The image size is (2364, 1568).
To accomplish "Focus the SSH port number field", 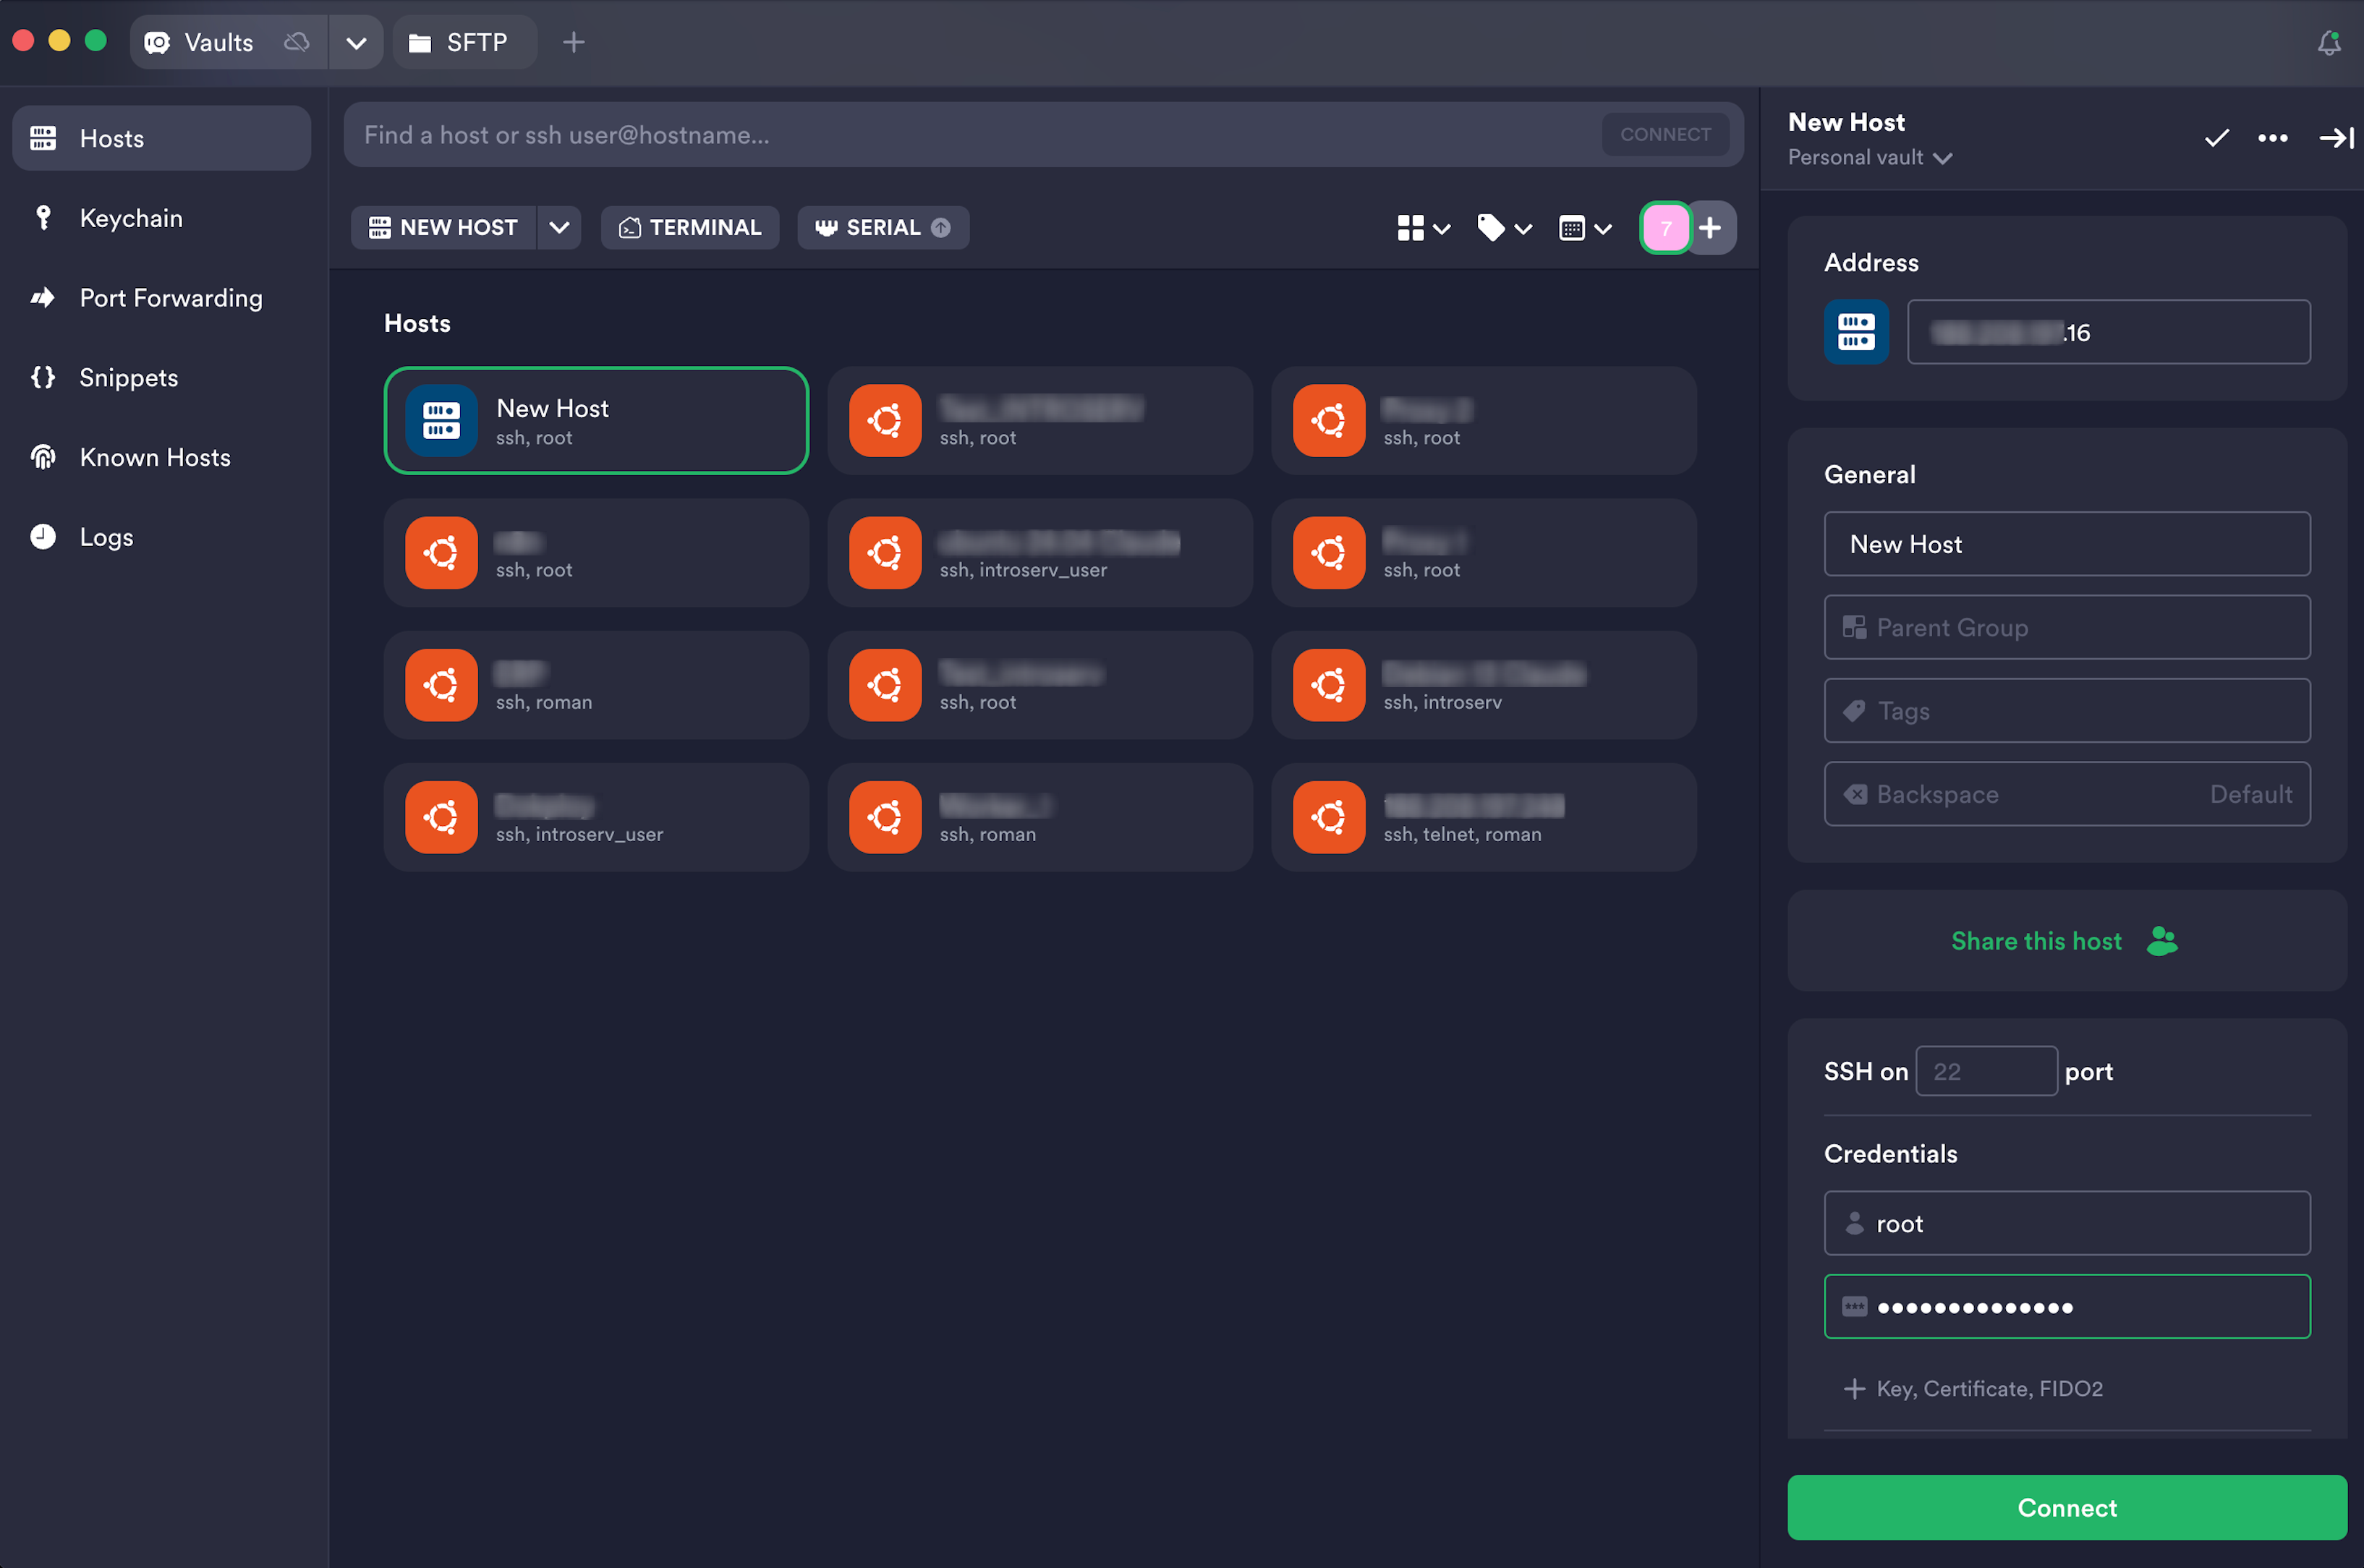I will (1986, 1071).
